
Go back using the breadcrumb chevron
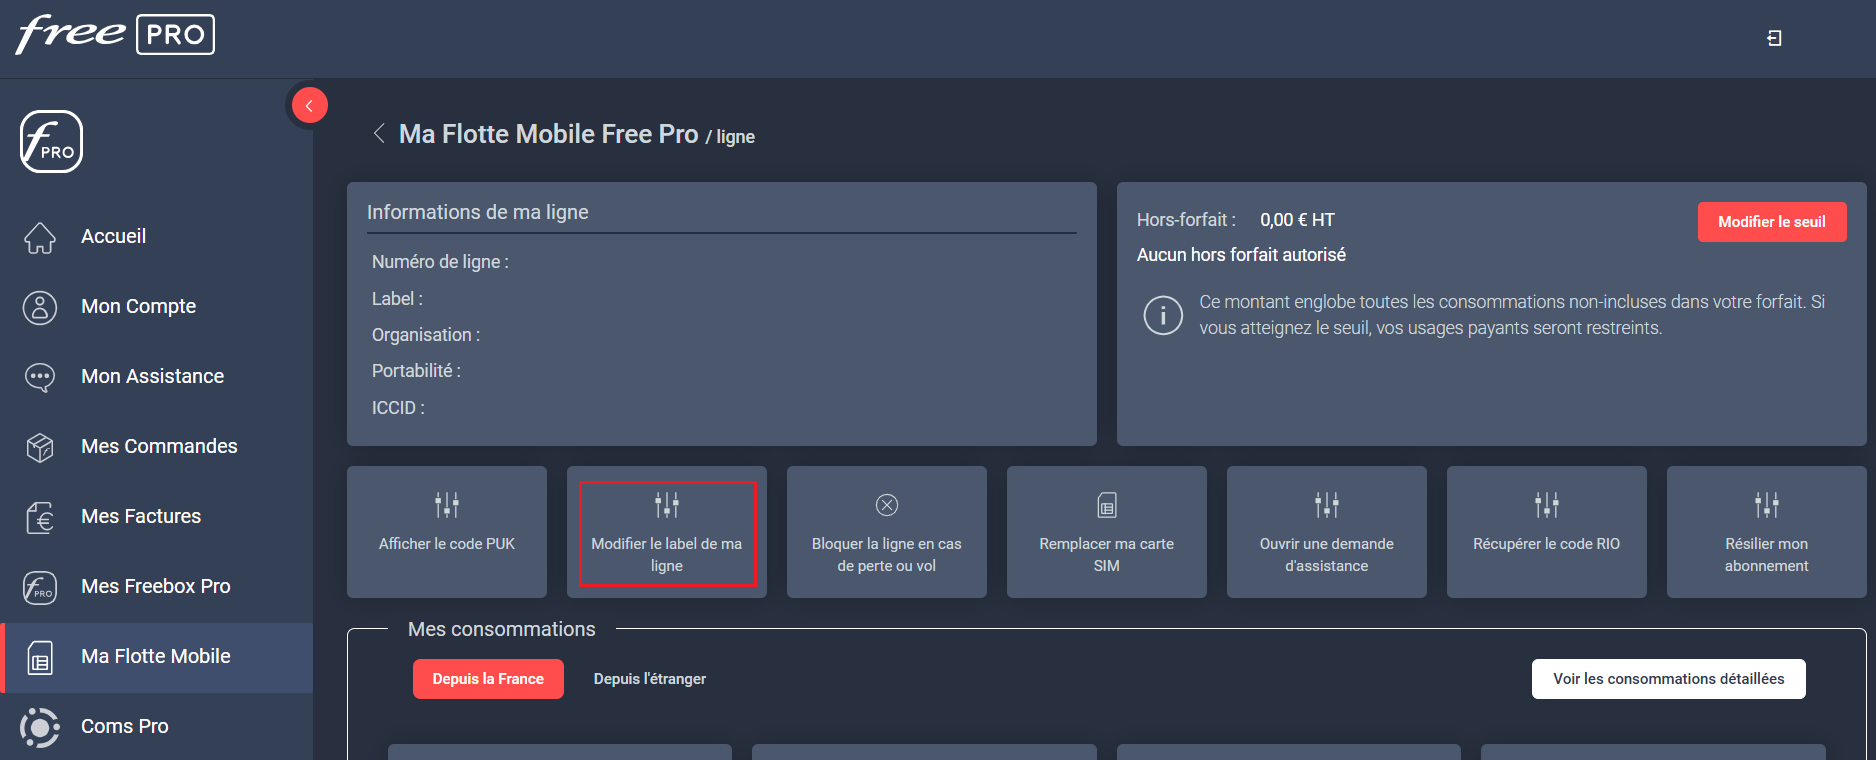point(379,133)
